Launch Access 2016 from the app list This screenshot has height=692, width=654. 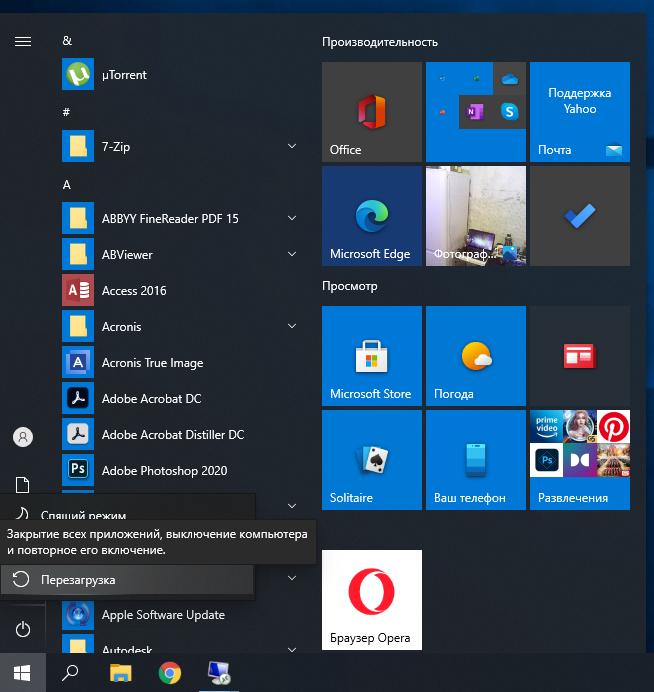pos(78,291)
